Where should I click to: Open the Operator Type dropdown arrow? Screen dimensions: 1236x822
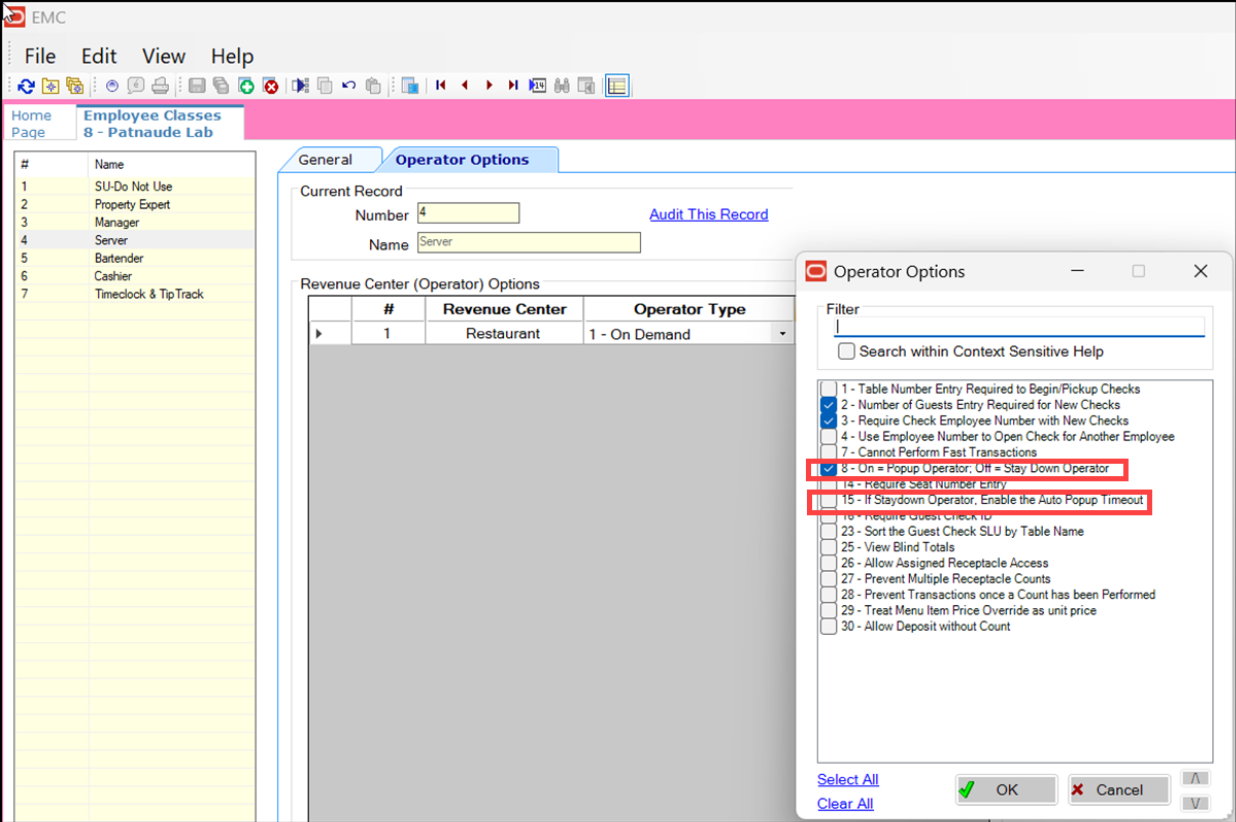point(782,334)
